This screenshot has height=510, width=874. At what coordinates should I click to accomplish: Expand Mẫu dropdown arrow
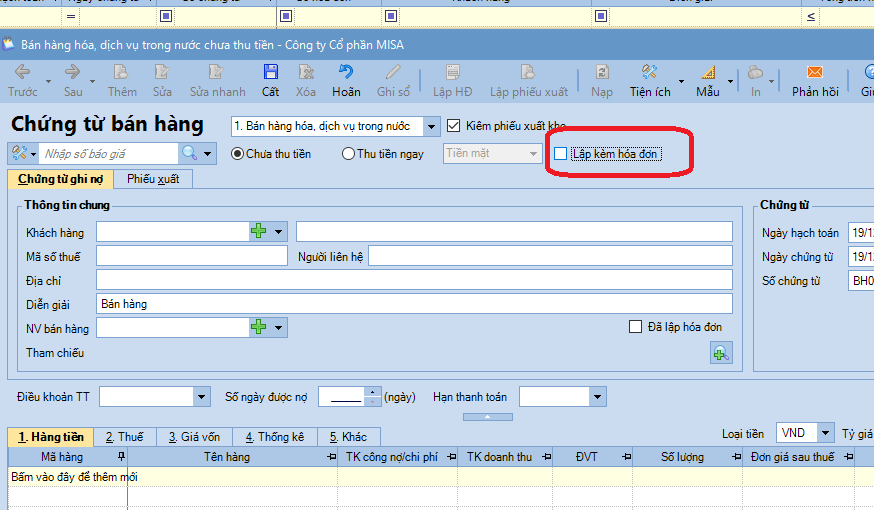pos(730,81)
